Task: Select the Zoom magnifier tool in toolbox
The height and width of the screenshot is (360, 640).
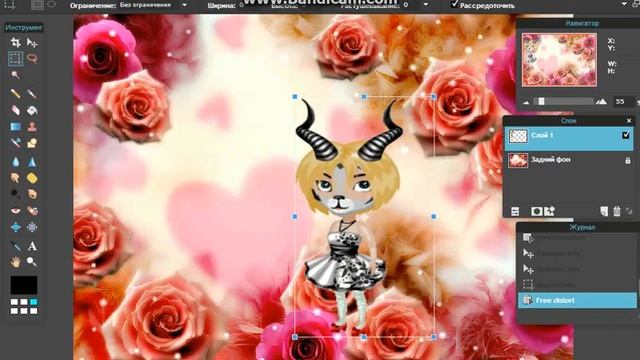Action: 32,262
